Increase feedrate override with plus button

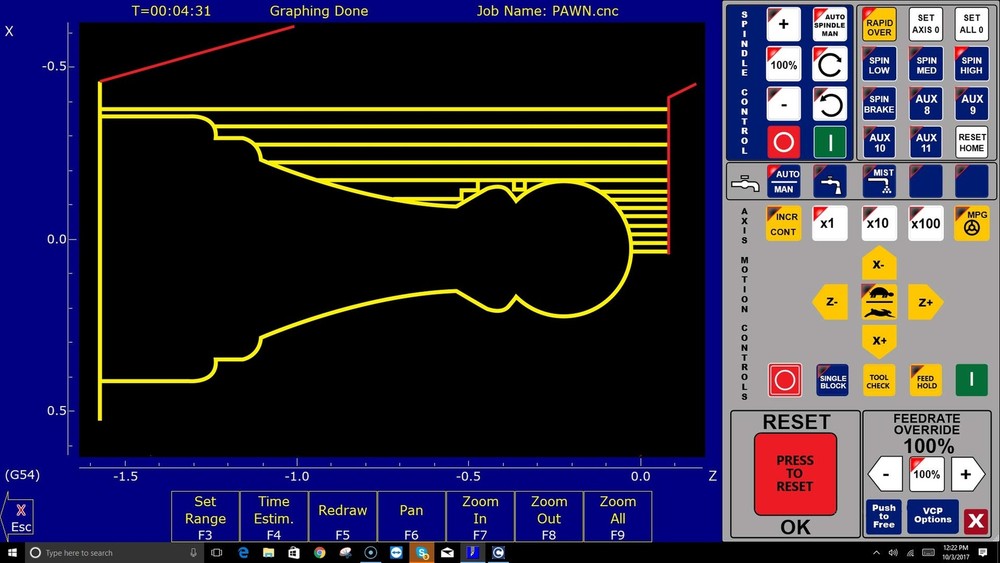[x=966, y=473]
